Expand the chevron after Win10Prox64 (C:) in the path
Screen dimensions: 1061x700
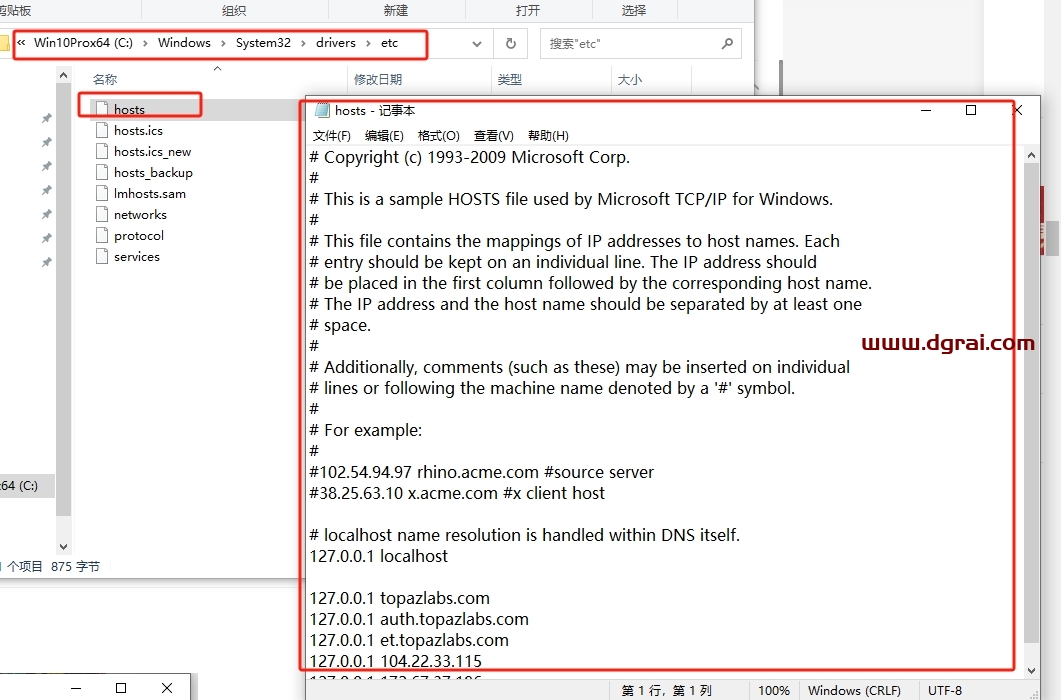click(145, 43)
